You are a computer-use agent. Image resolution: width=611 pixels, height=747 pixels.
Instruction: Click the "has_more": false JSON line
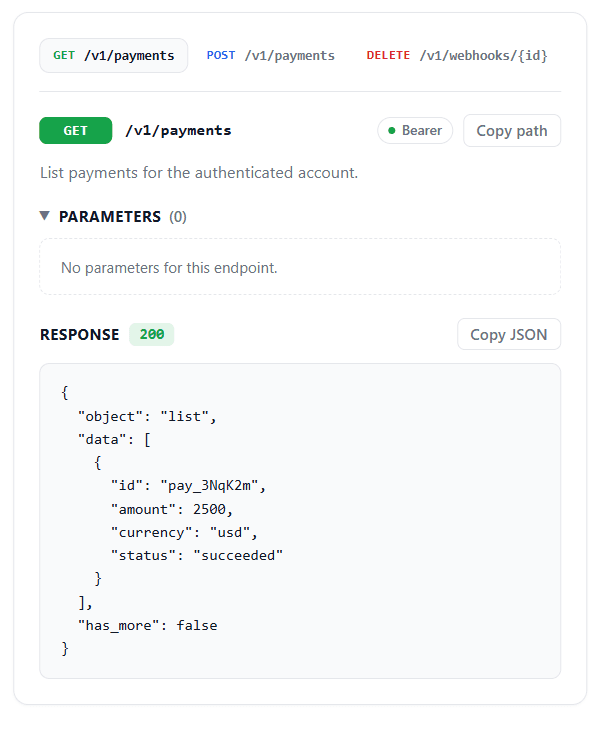[148, 626]
